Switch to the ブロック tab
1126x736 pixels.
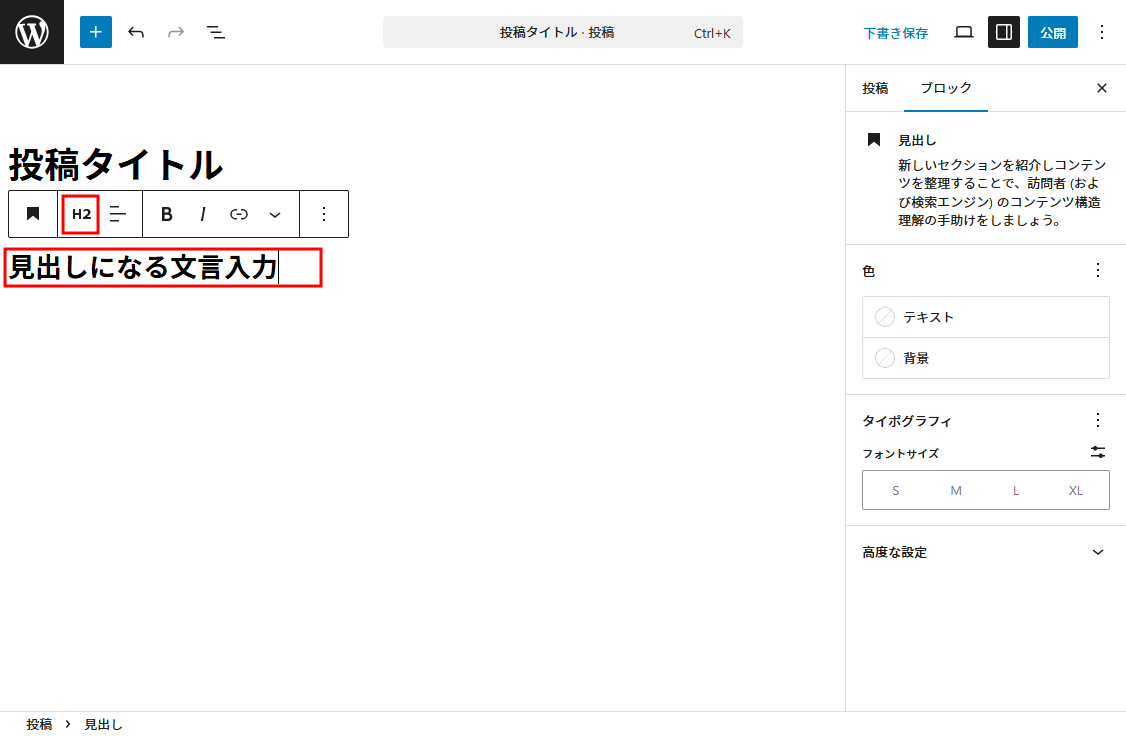coord(946,88)
